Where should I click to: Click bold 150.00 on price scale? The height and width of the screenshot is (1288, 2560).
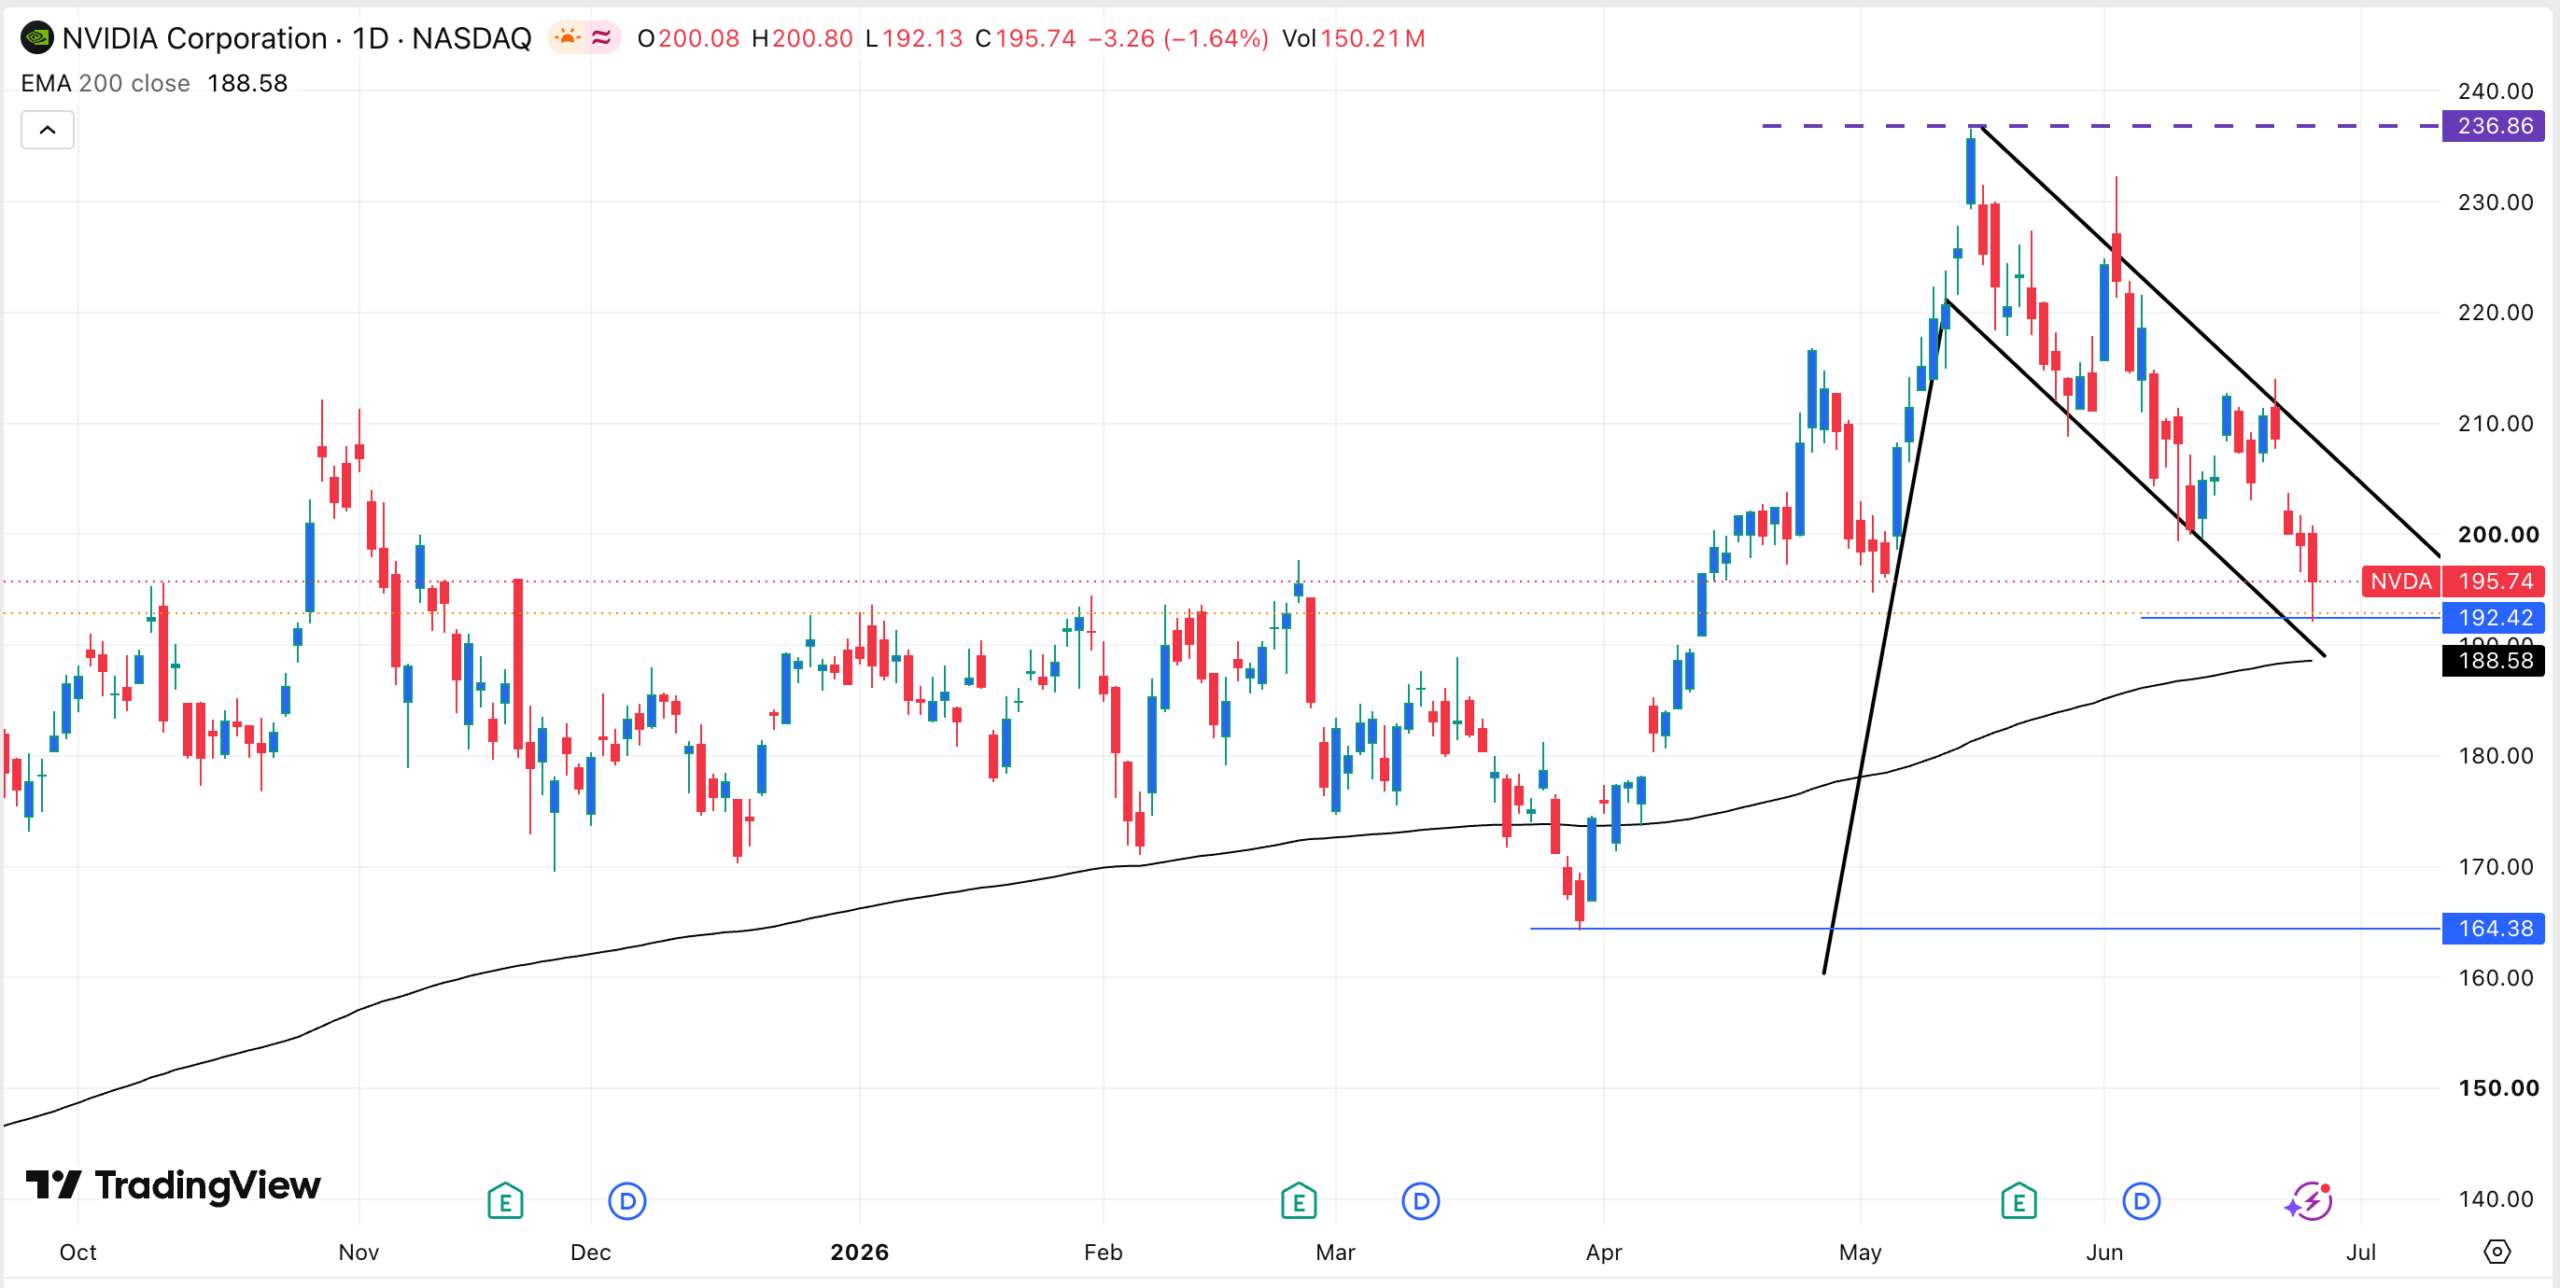click(2498, 1088)
